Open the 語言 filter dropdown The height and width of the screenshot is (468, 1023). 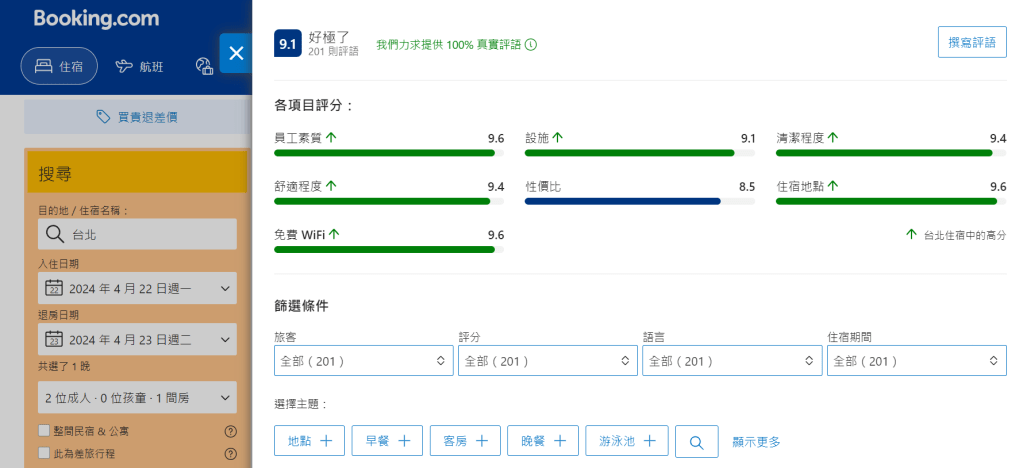pyautogui.click(x=731, y=361)
